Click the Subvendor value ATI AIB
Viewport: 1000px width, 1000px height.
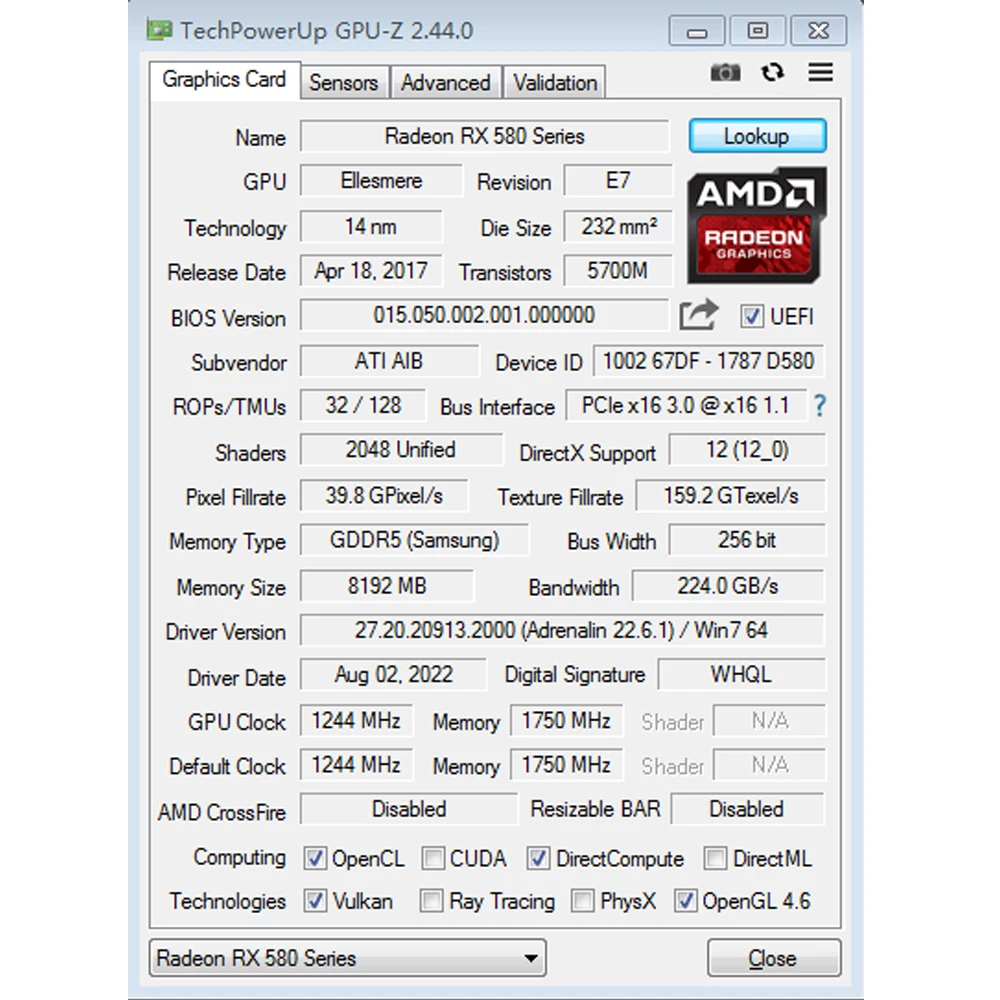pos(389,361)
